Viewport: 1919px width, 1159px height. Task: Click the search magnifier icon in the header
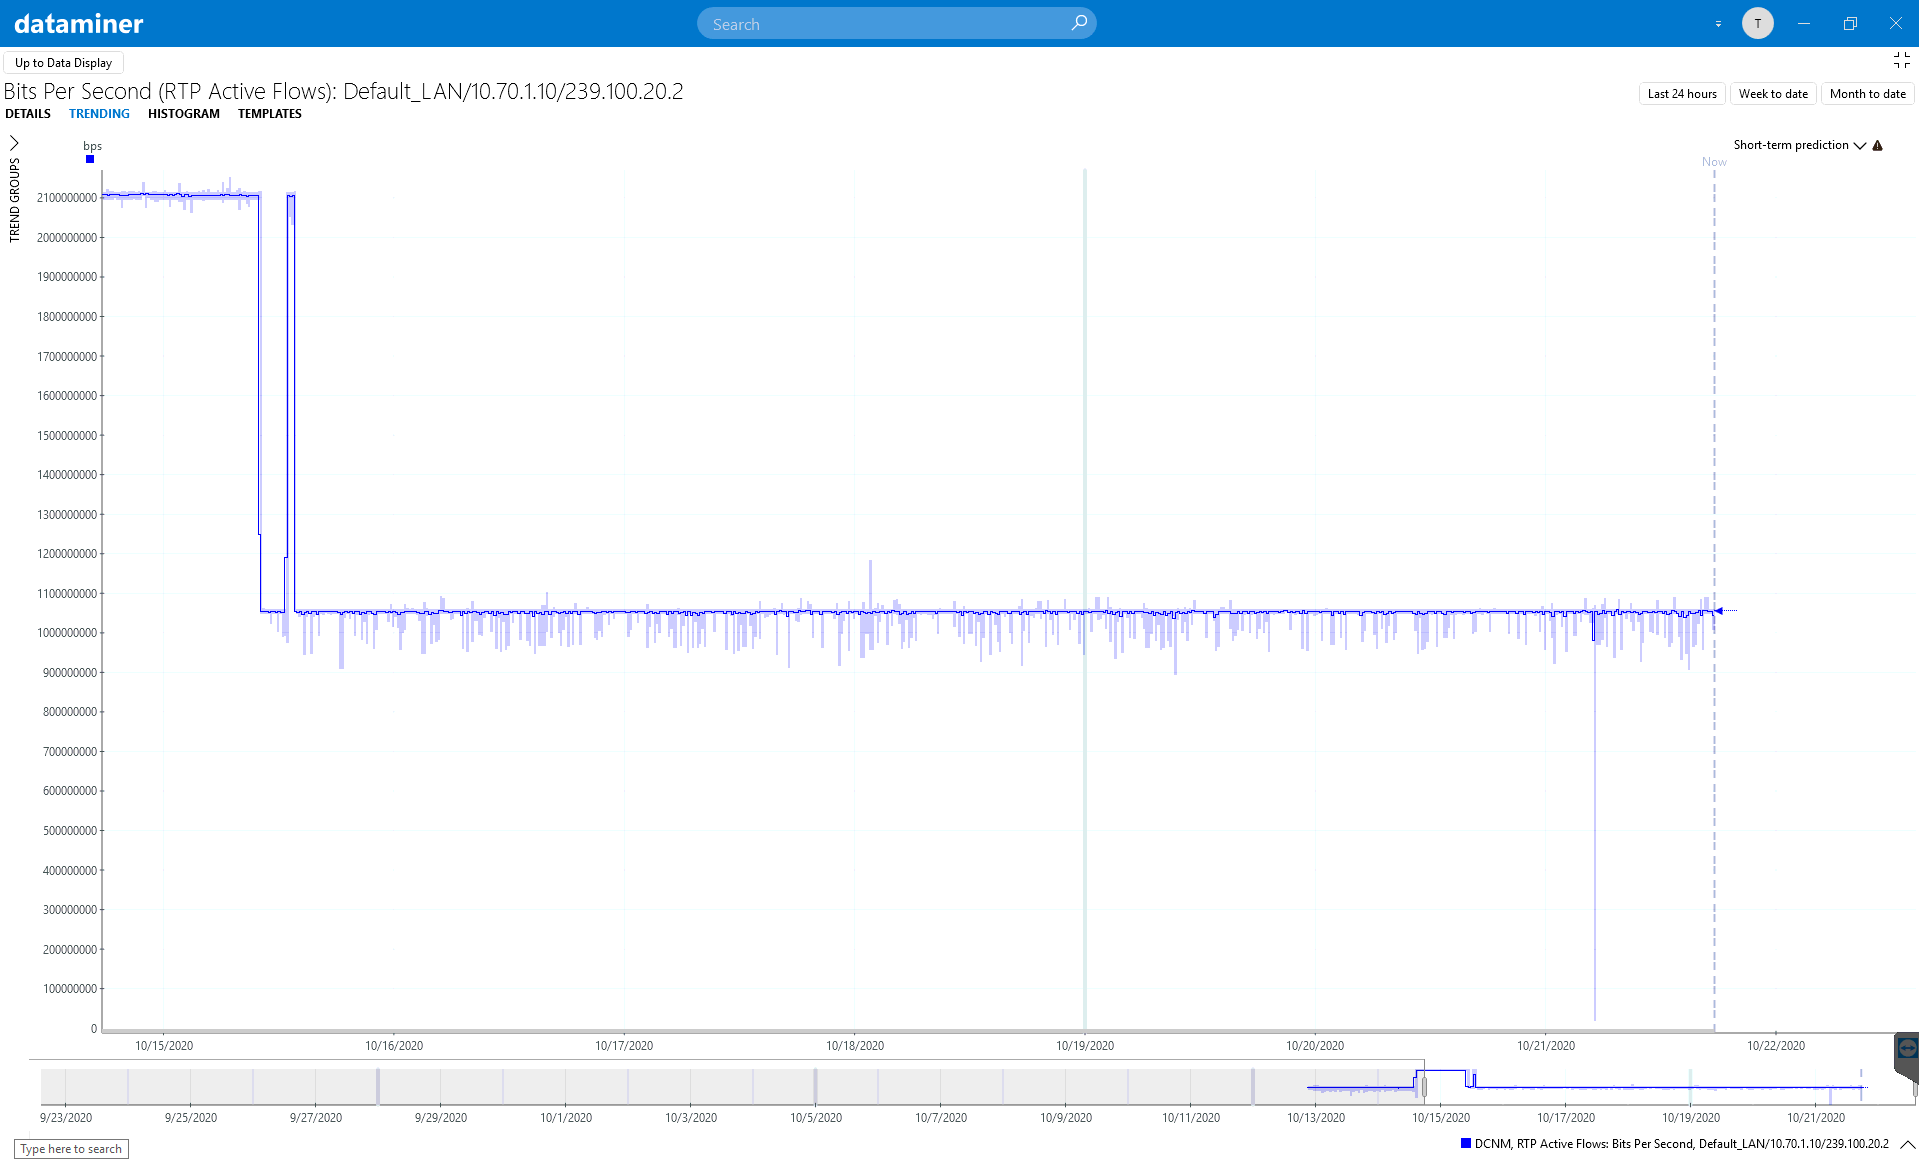pyautogui.click(x=1079, y=23)
